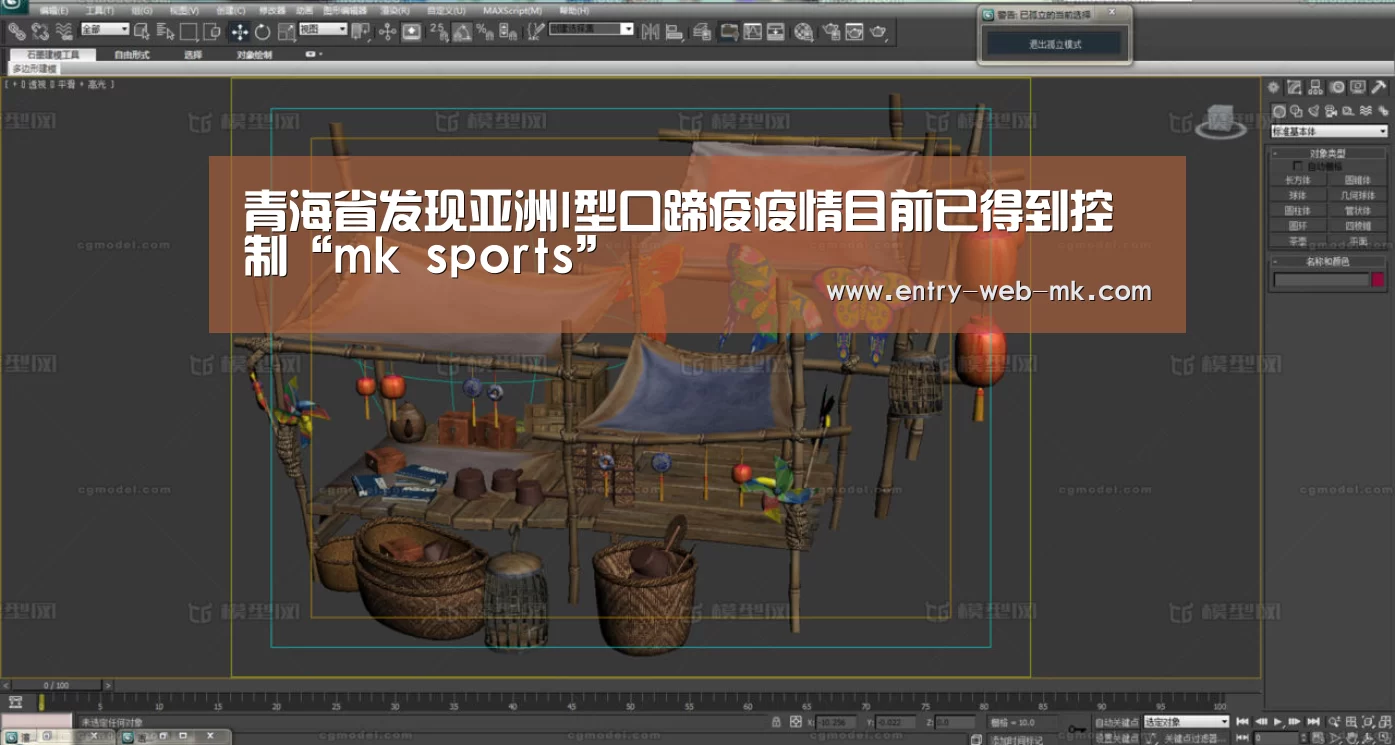Viewport: 1395px width, 745px height.
Task: Click the Go to Start playback button
Action: click(1243, 721)
